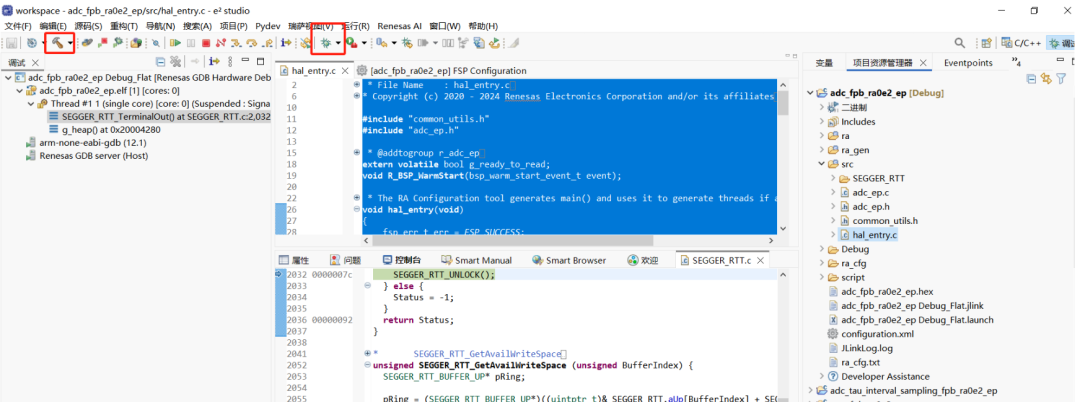1080x402 pixels.
Task: Click the Step Over icon
Action: point(251,43)
